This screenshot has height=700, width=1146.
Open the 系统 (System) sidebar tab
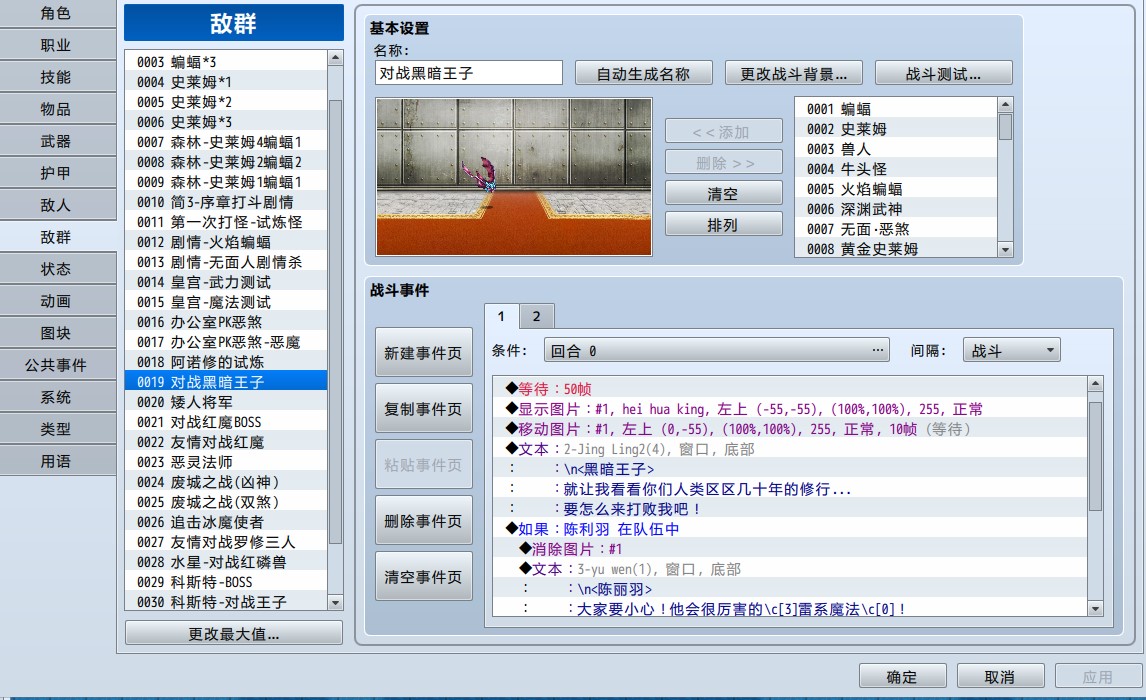coord(56,397)
